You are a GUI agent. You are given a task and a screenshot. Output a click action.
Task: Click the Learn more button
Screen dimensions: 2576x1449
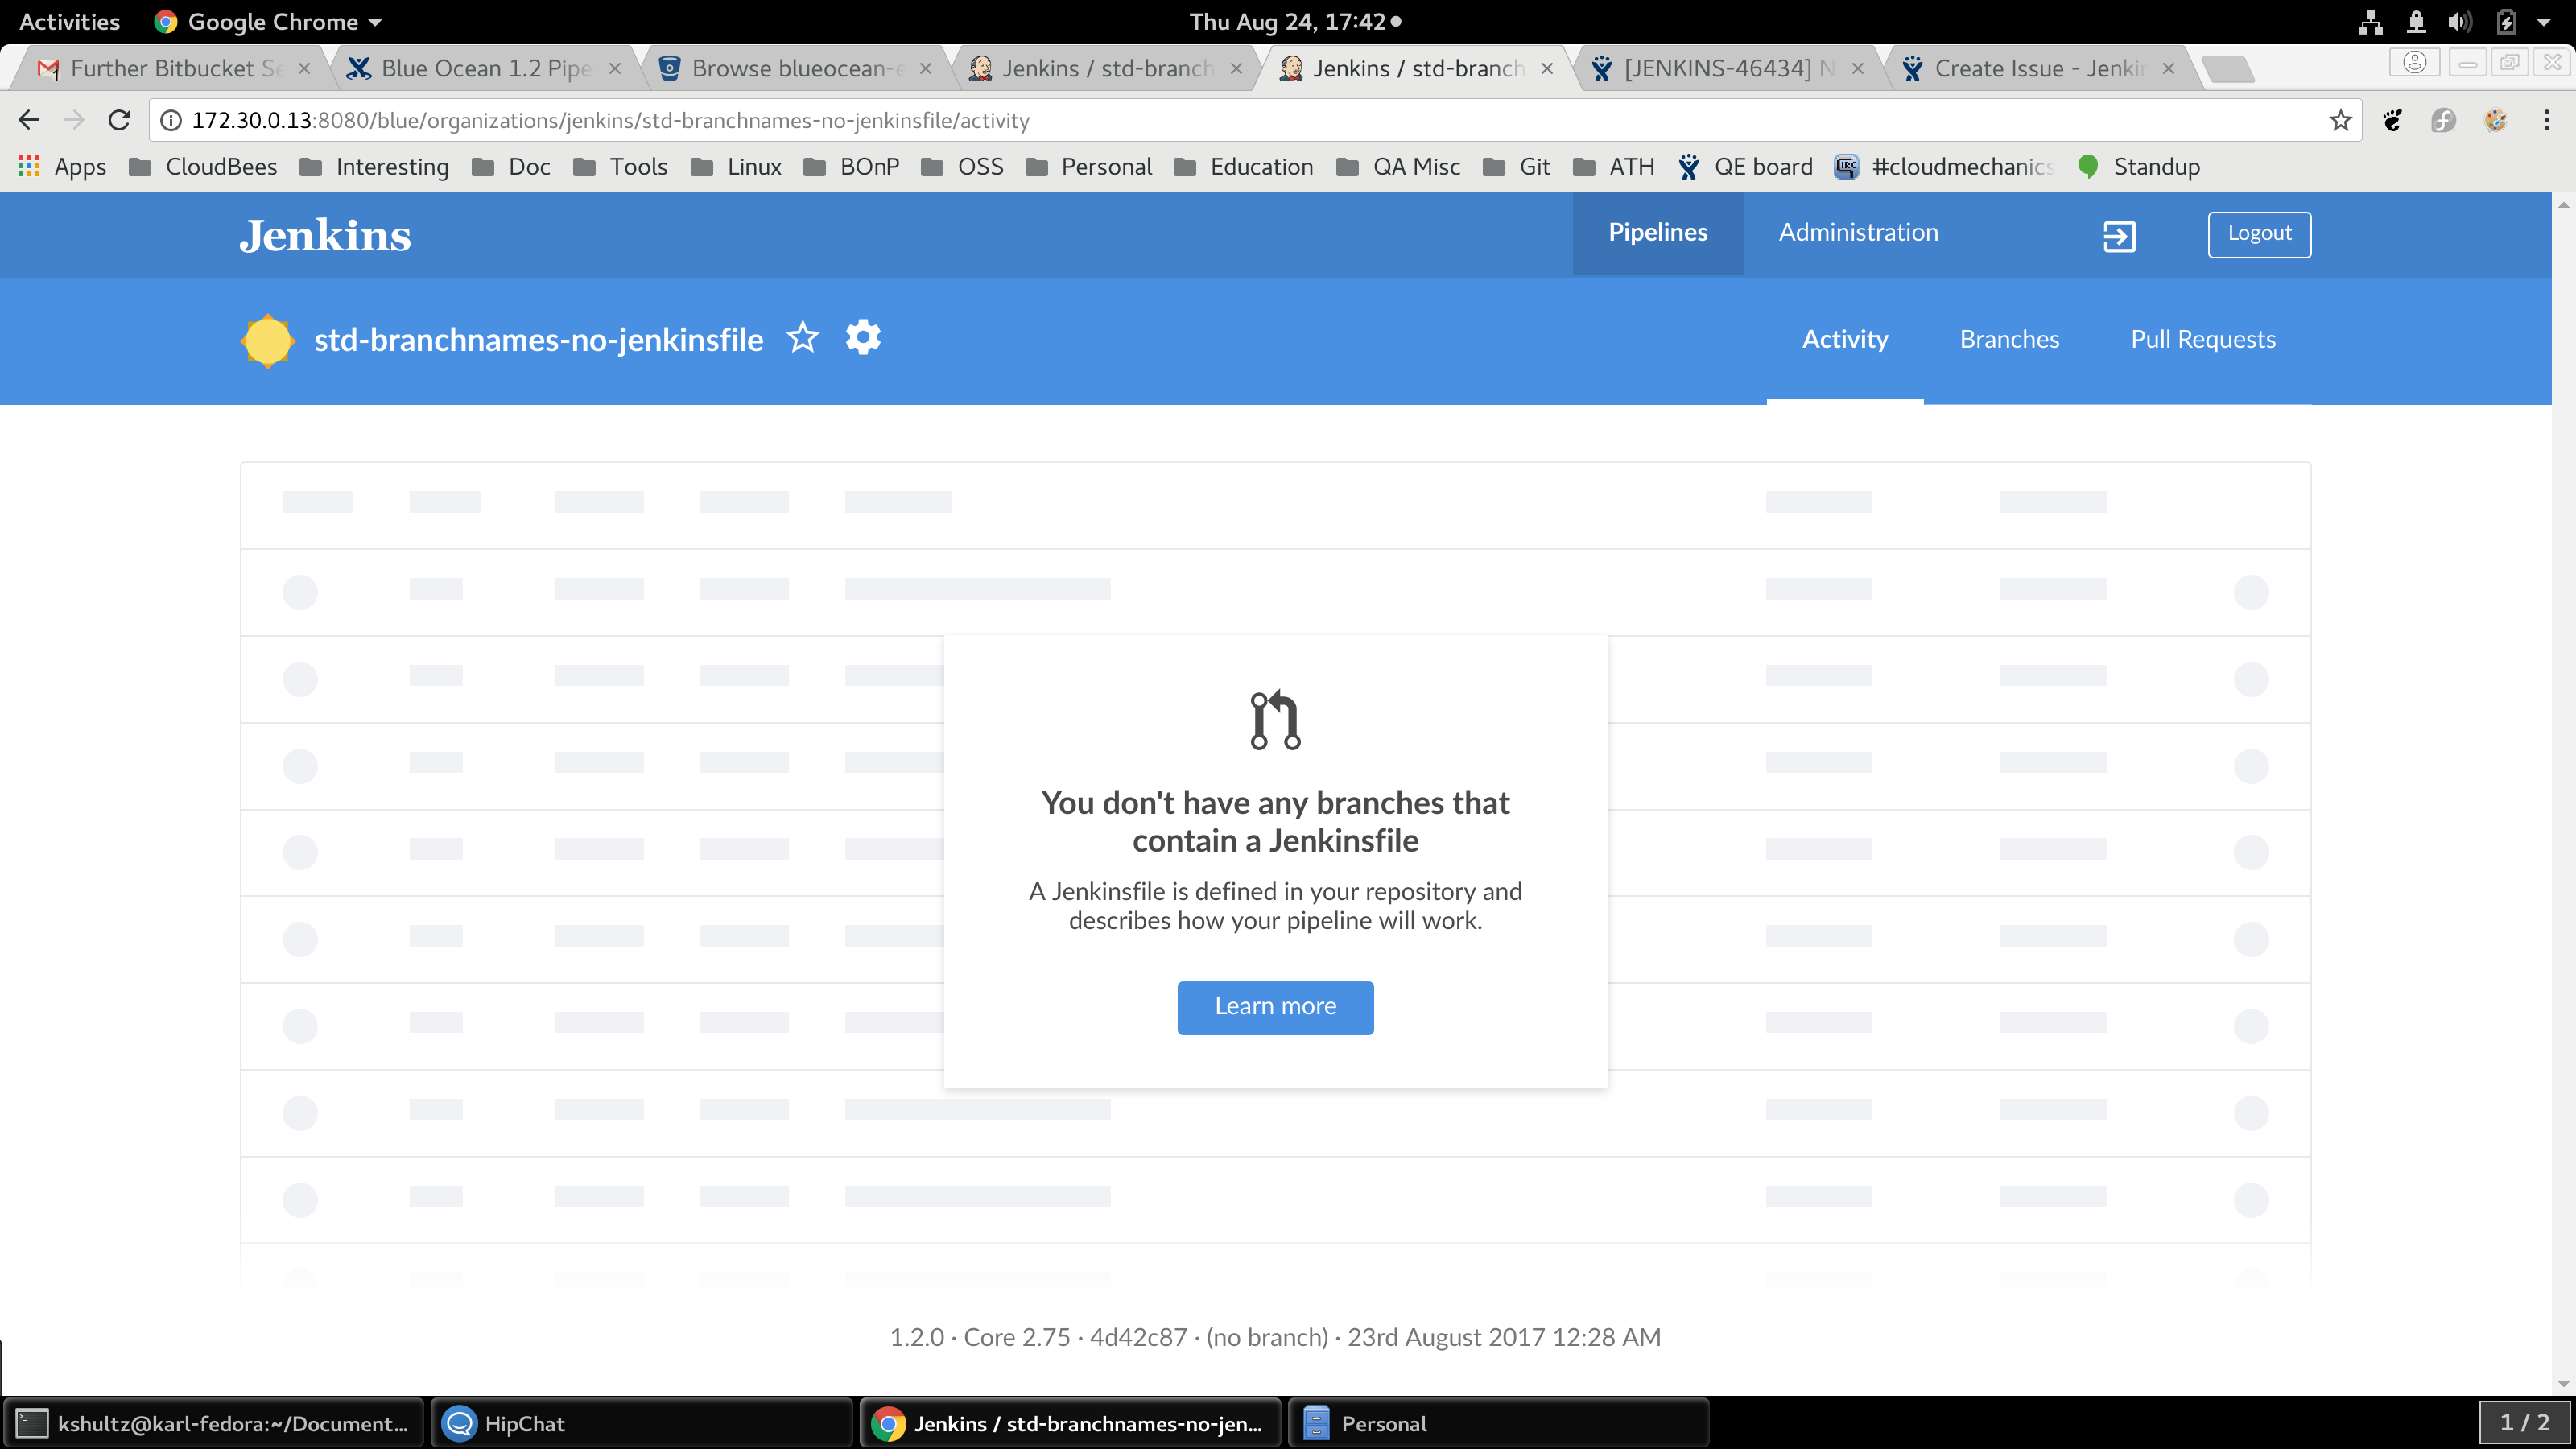pyautogui.click(x=1275, y=1007)
